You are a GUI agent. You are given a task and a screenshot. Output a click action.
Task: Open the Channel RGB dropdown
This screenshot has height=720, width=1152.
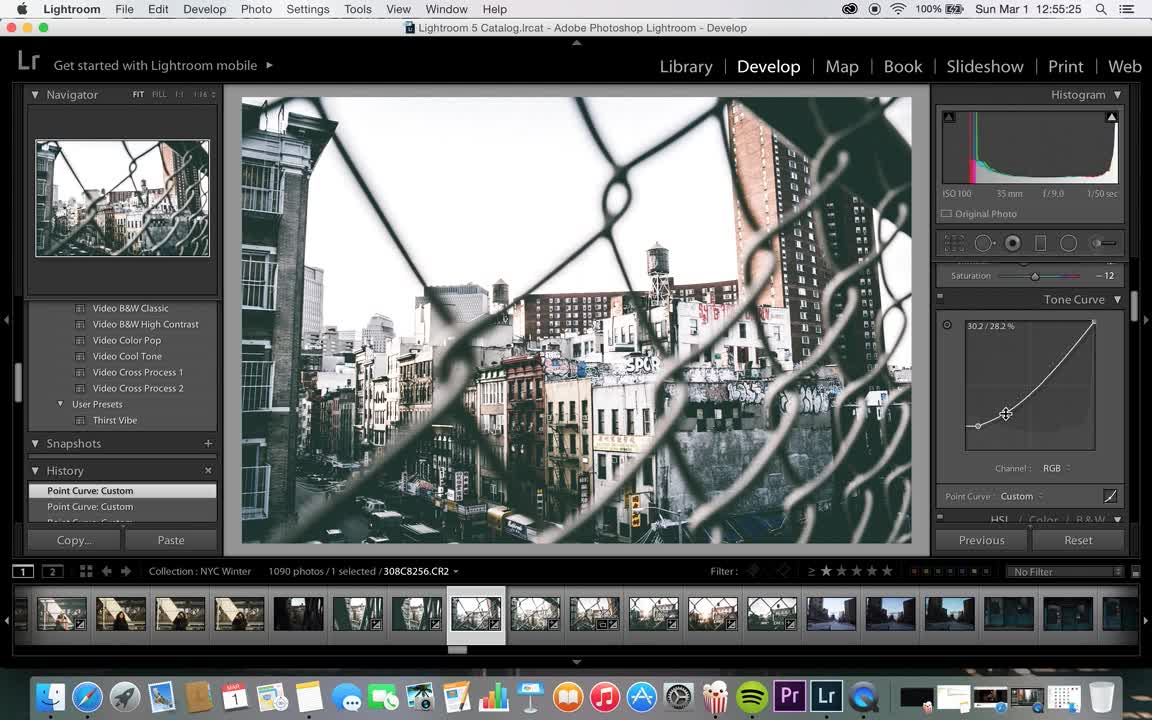[x=1056, y=468]
